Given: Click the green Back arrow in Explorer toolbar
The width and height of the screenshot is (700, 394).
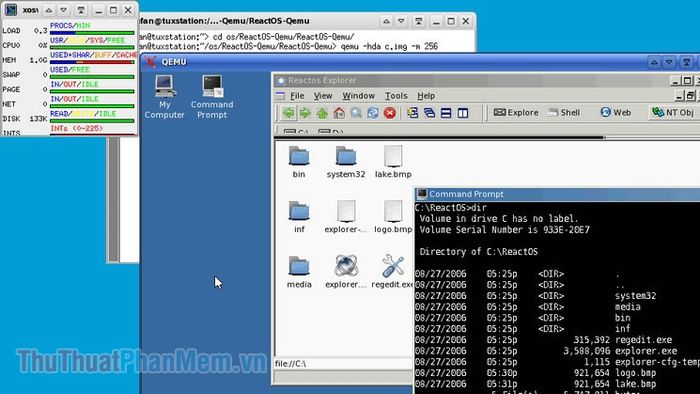Looking at the screenshot, I should (288, 112).
